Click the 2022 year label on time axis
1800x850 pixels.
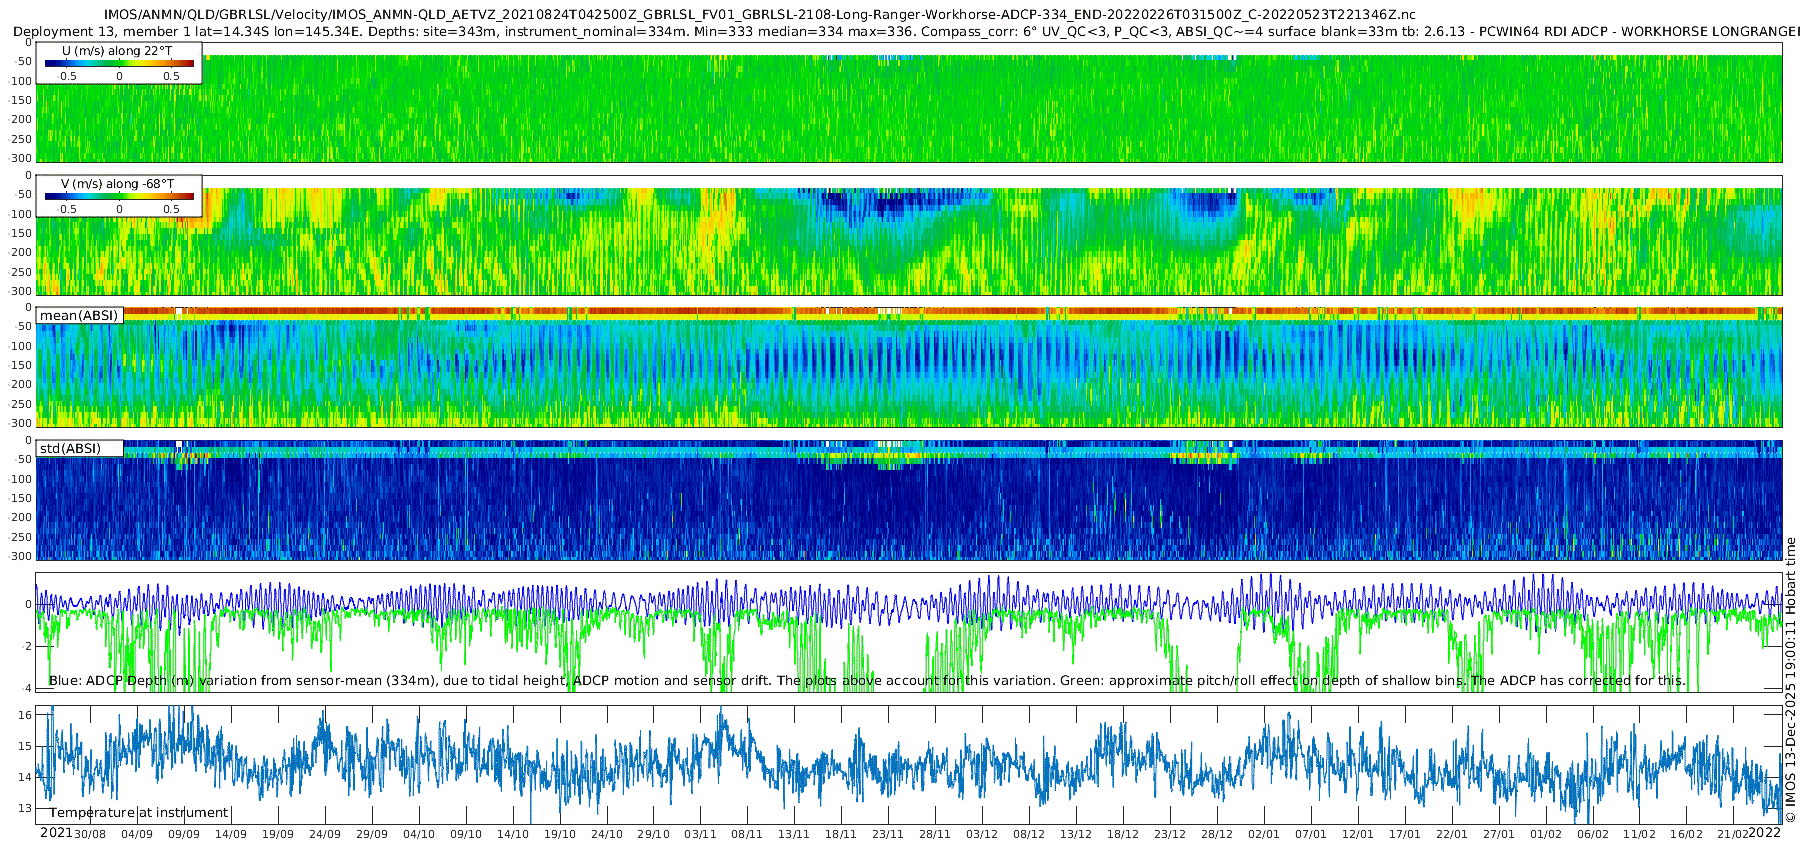click(x=1765, y=833)
